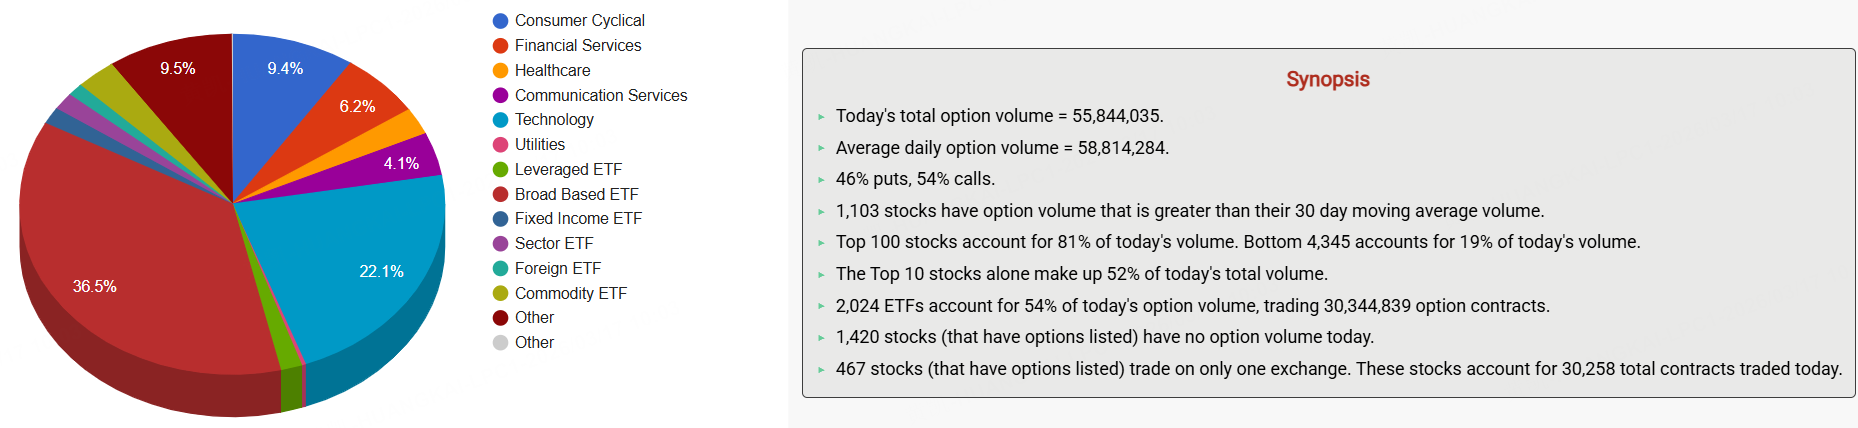The image size is (1858, 428).
Task: Click the dark red Other legend dot
Action: click(500, 318)
